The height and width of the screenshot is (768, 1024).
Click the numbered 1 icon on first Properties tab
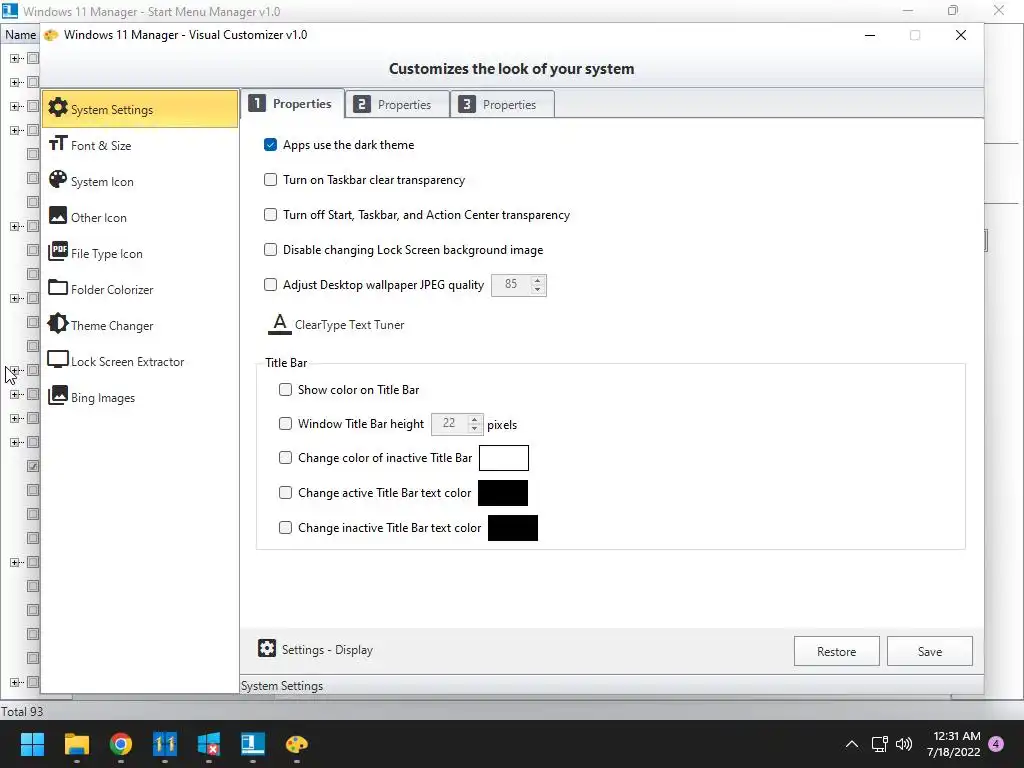pyautogui.click(x=257, y=103)
